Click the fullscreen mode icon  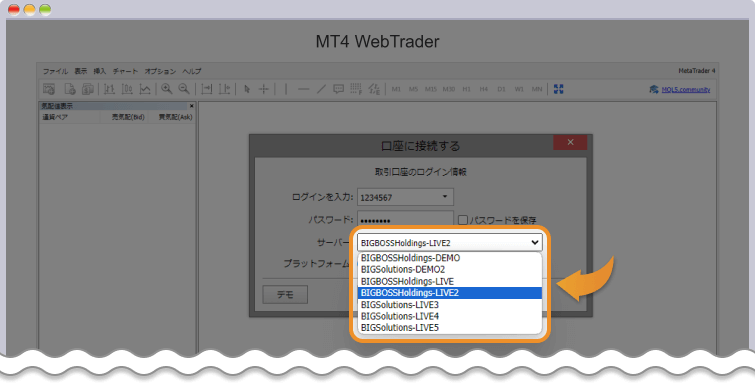[x=559, y=89]
